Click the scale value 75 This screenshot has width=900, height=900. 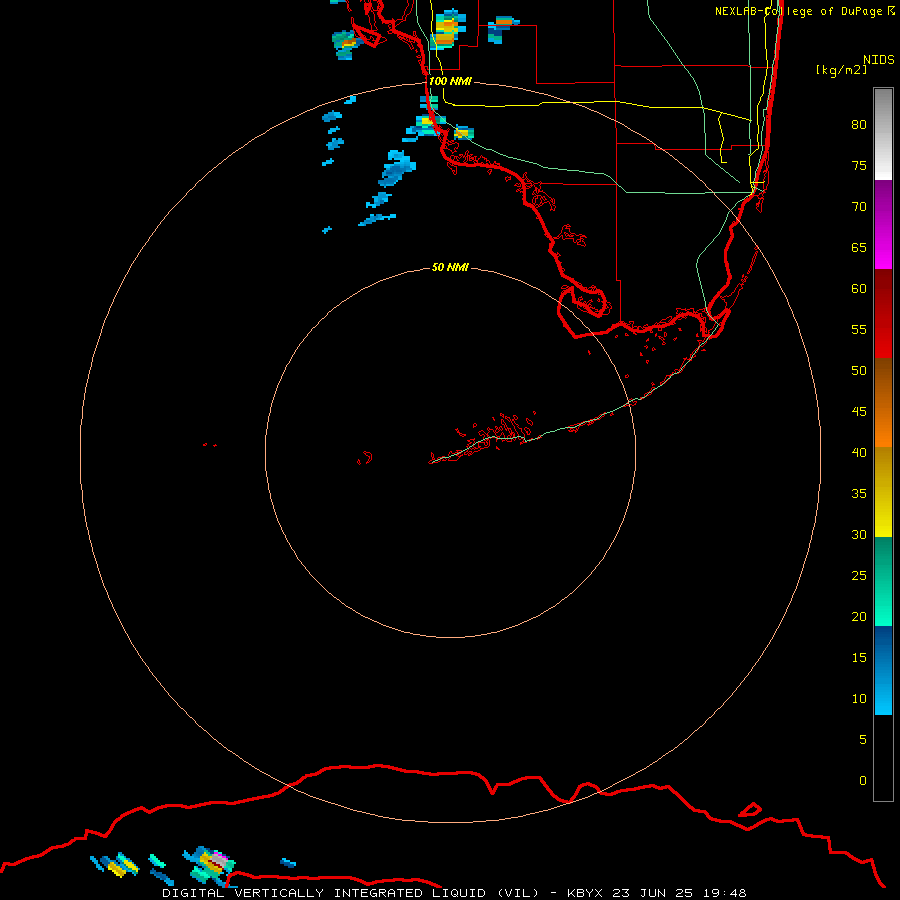point(859,165)
